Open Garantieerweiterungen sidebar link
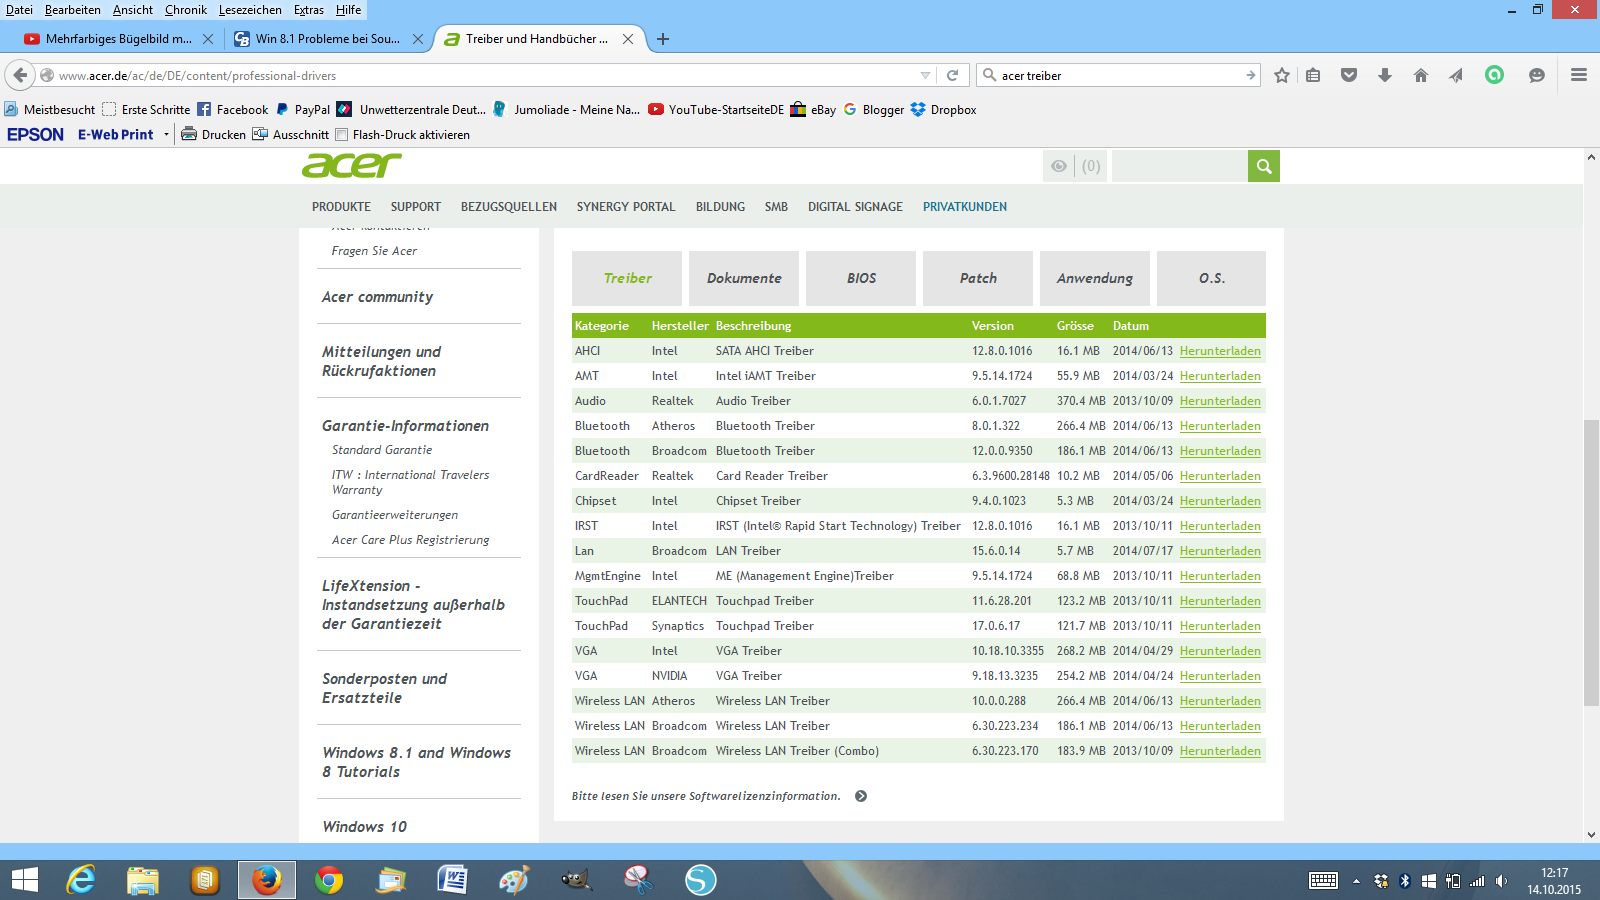 pyautogui.click(x=395, y=515)
